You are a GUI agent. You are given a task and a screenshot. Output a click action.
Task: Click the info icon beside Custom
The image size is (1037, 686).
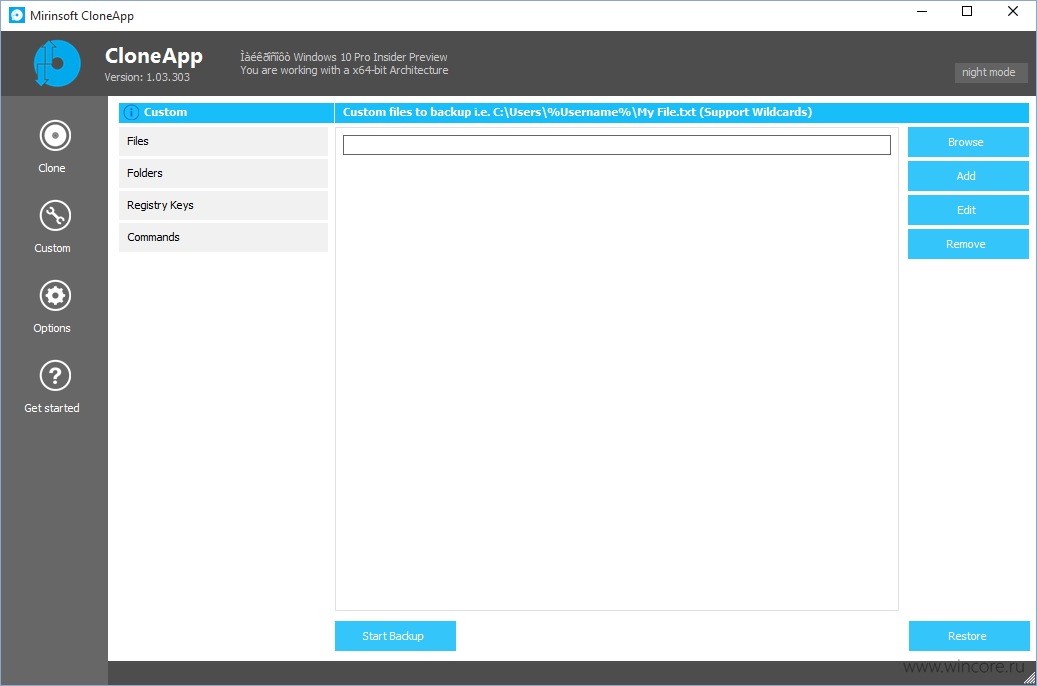131,112
